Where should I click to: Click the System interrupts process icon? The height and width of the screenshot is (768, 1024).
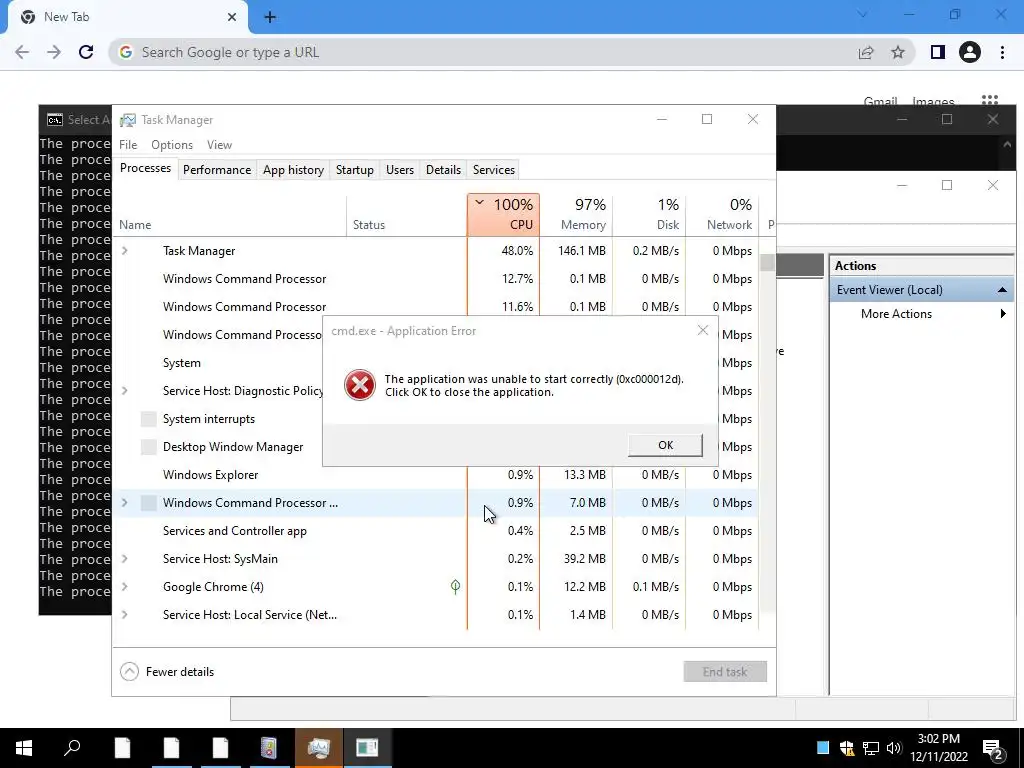[x=149, y=419]
